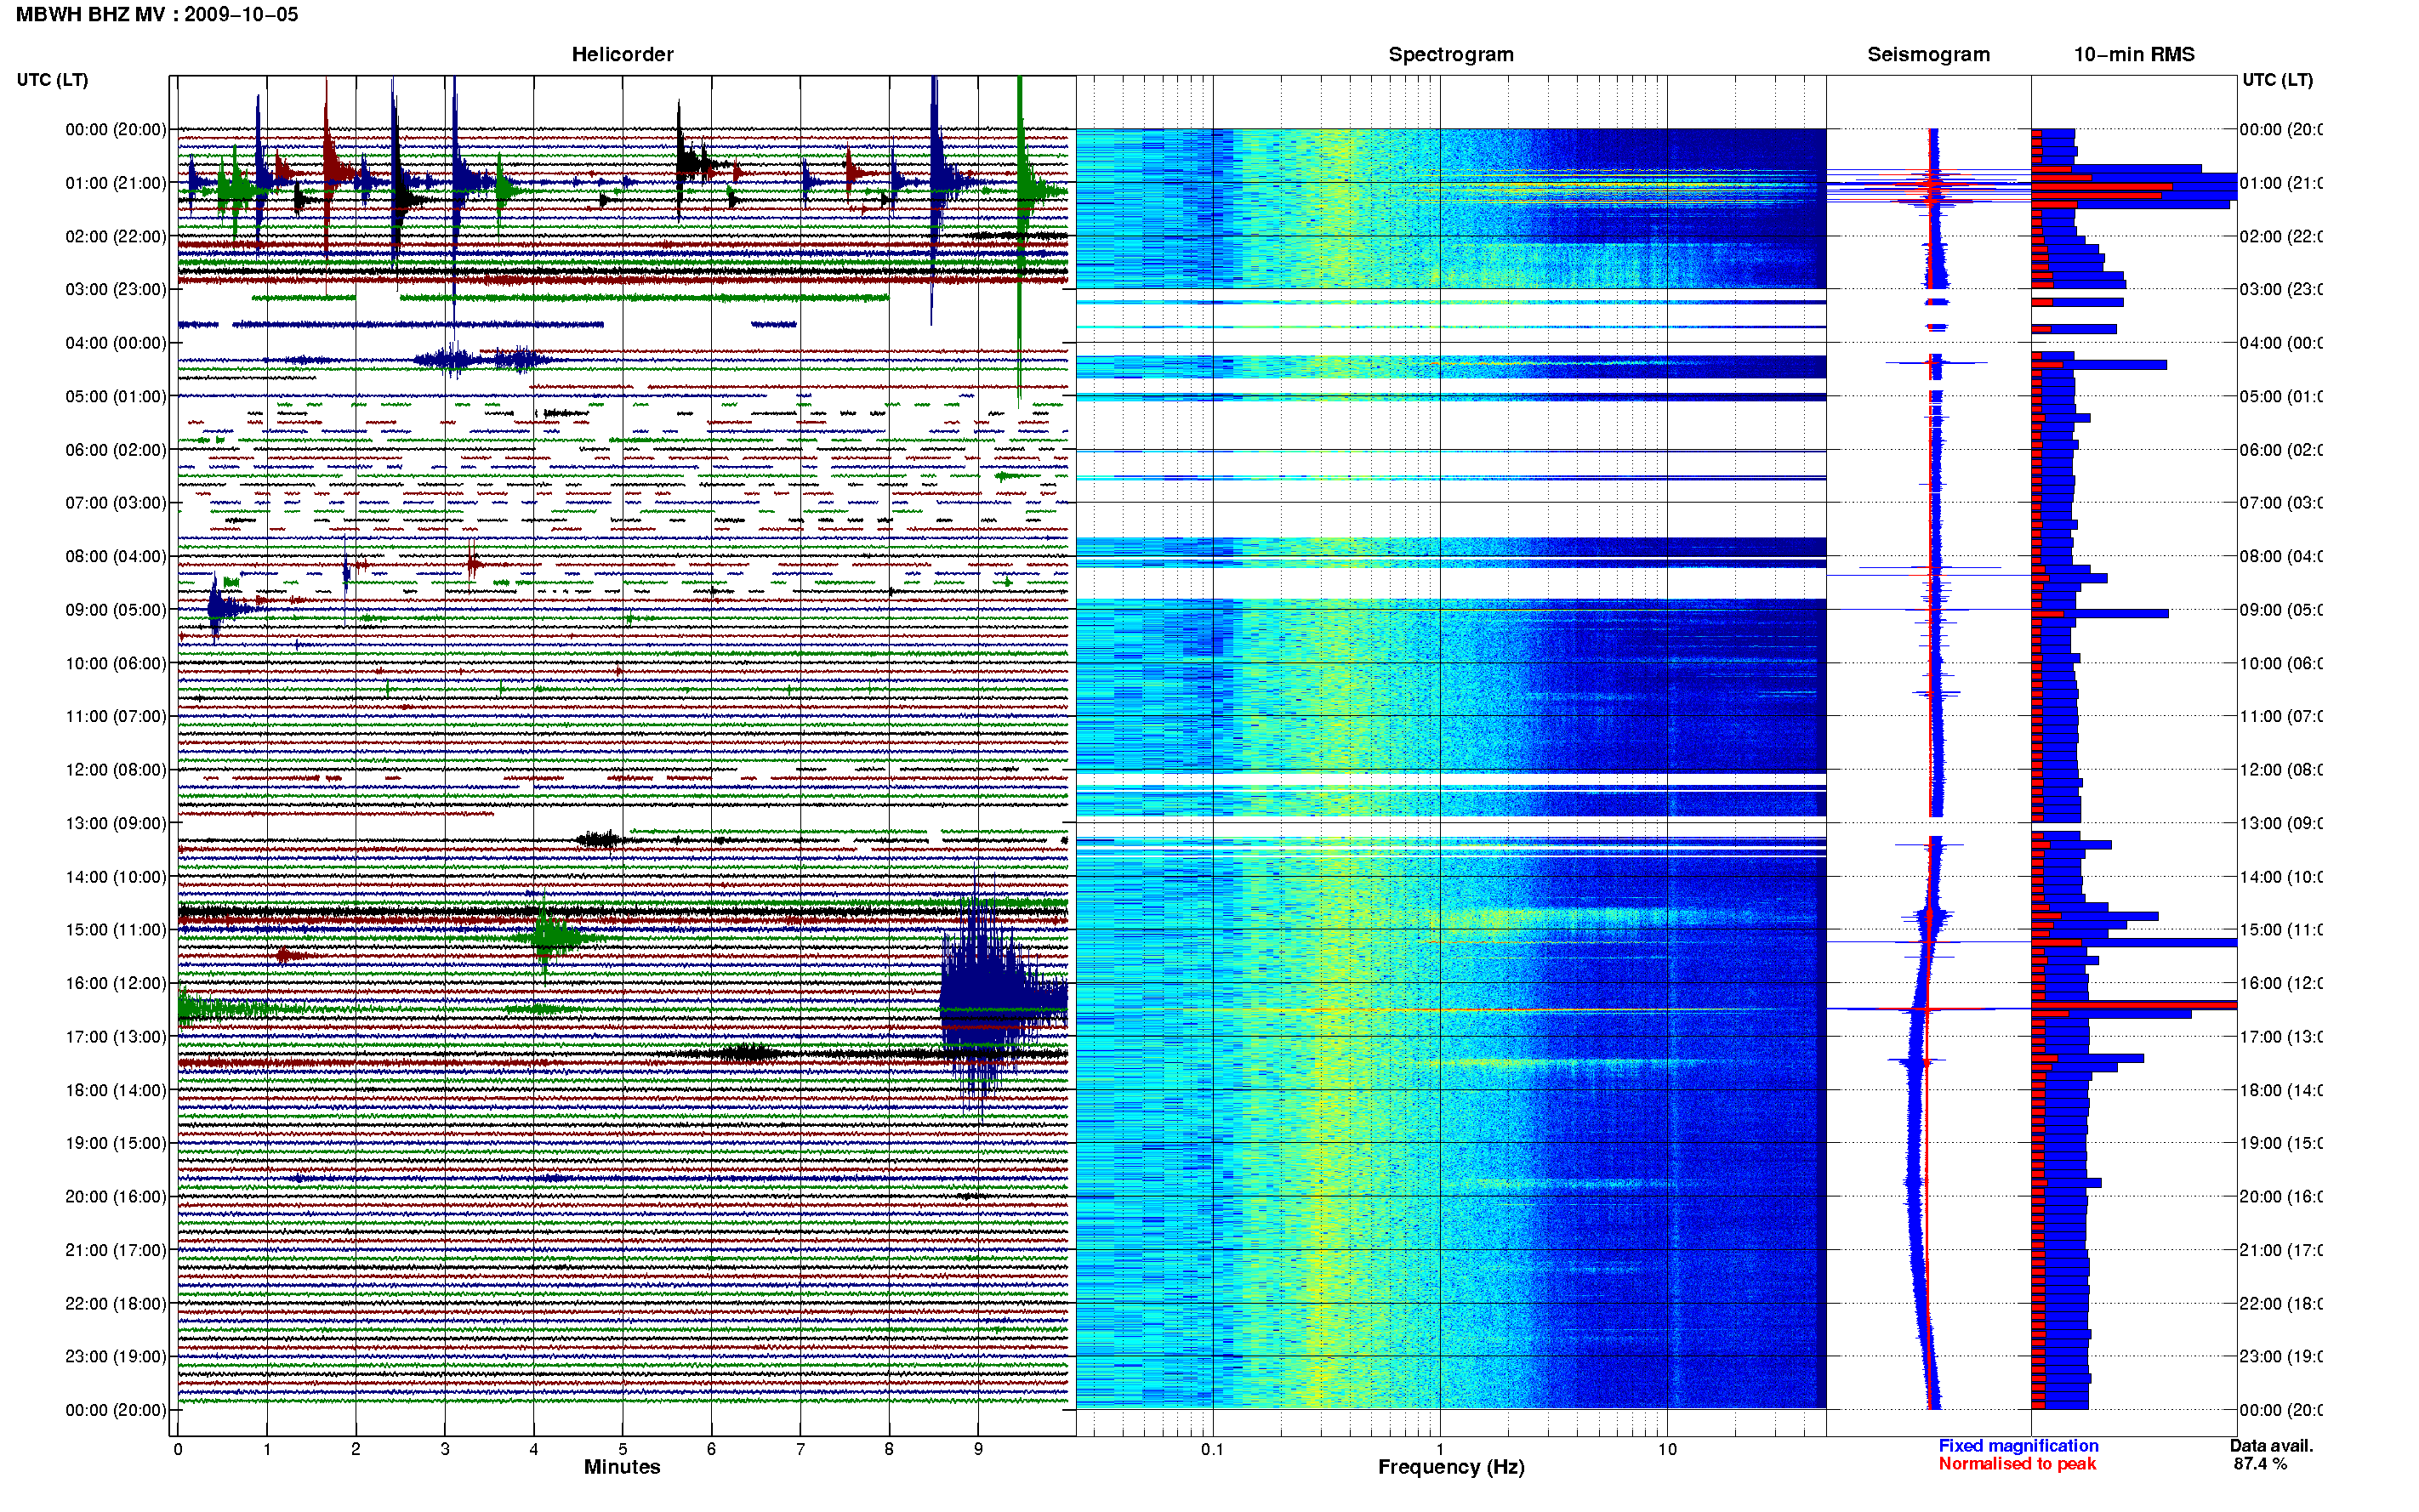Viewport: 2419px width, 1512px height.
Task: Click left time label 02:00 (22:00)
Action: point(116,237)
